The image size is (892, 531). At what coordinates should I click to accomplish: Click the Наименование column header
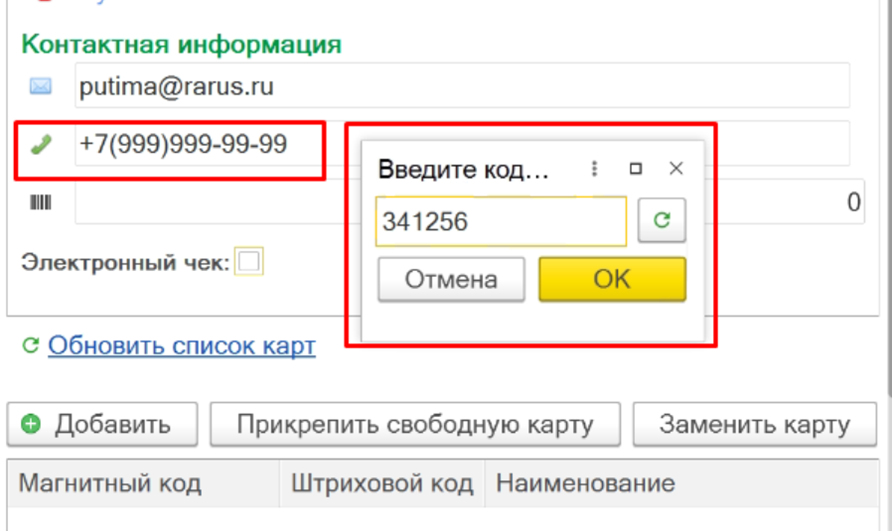(682, 484)
